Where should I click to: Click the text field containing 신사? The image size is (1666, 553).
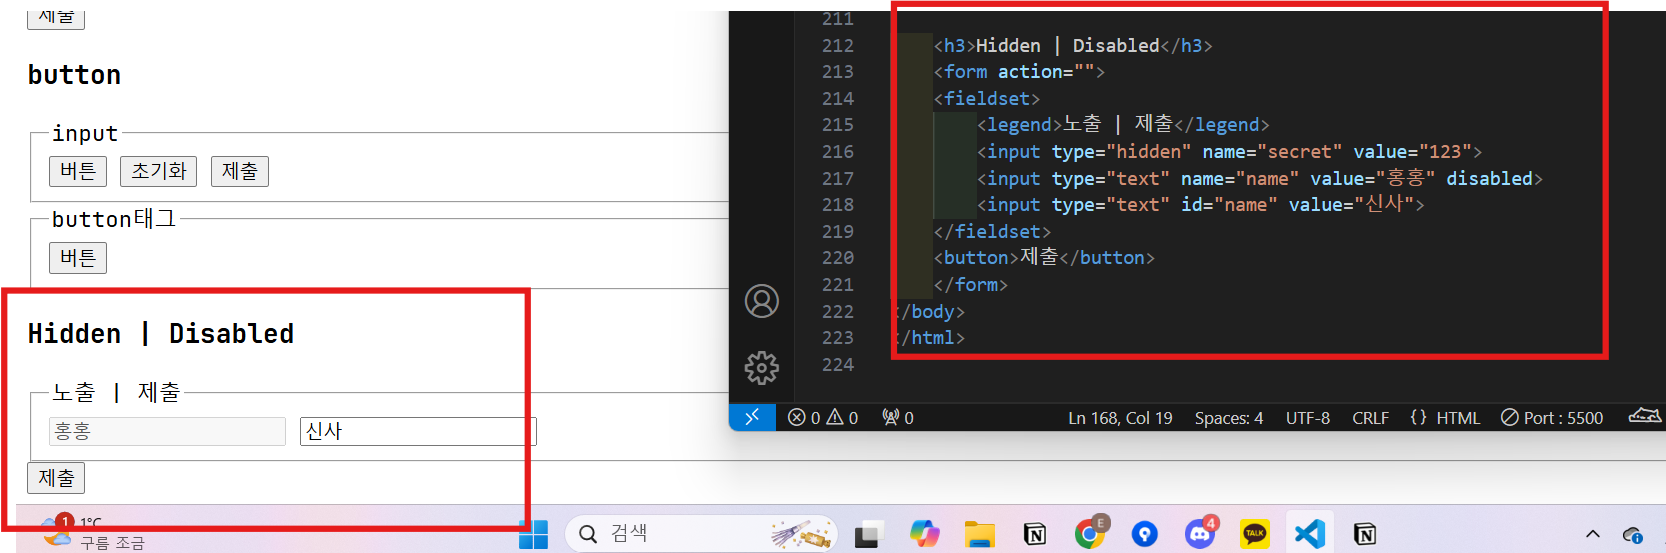click(418, 431)
